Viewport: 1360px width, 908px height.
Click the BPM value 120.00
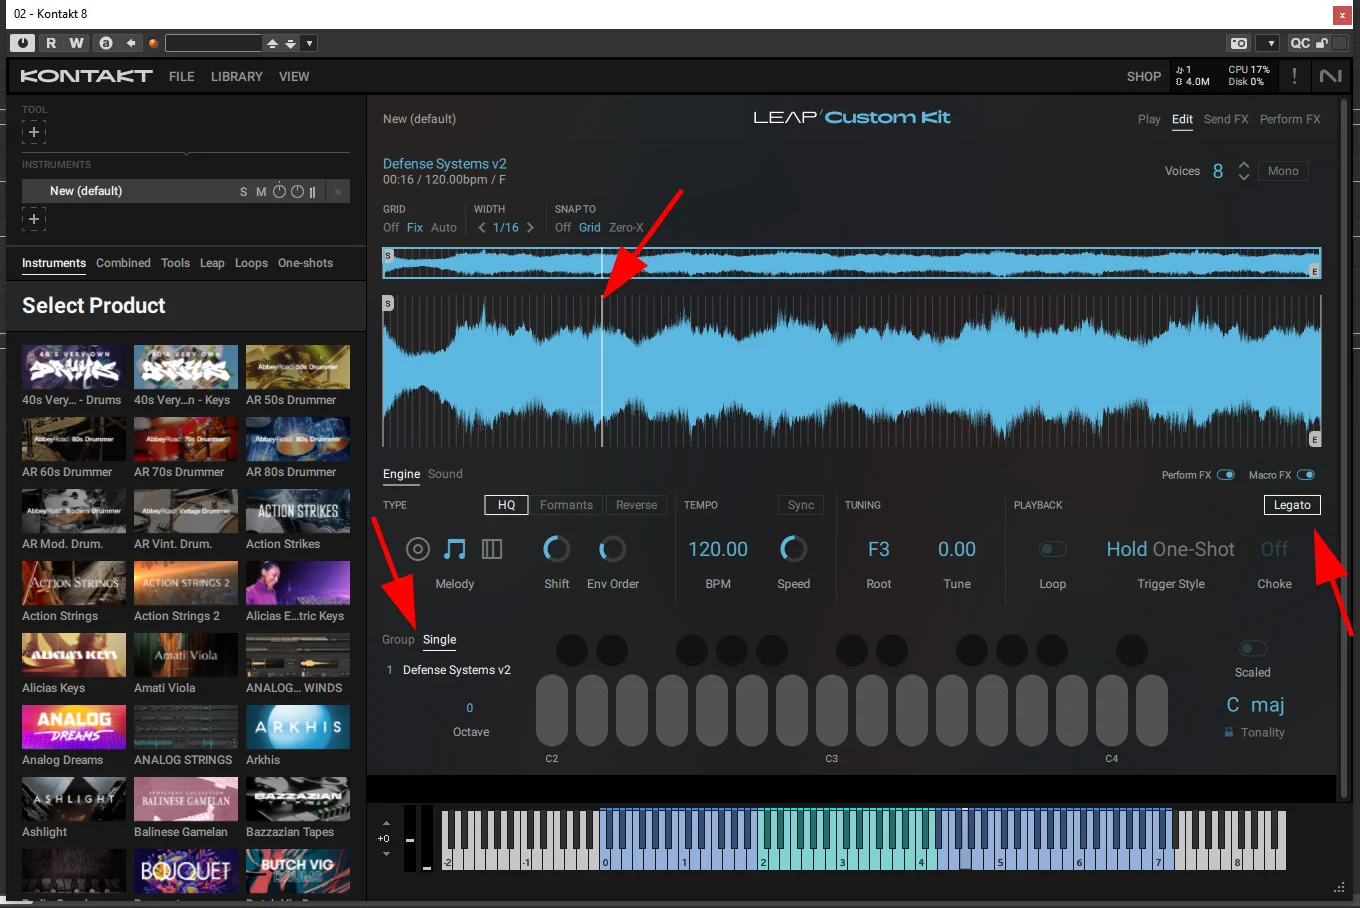tap(718, 549)
